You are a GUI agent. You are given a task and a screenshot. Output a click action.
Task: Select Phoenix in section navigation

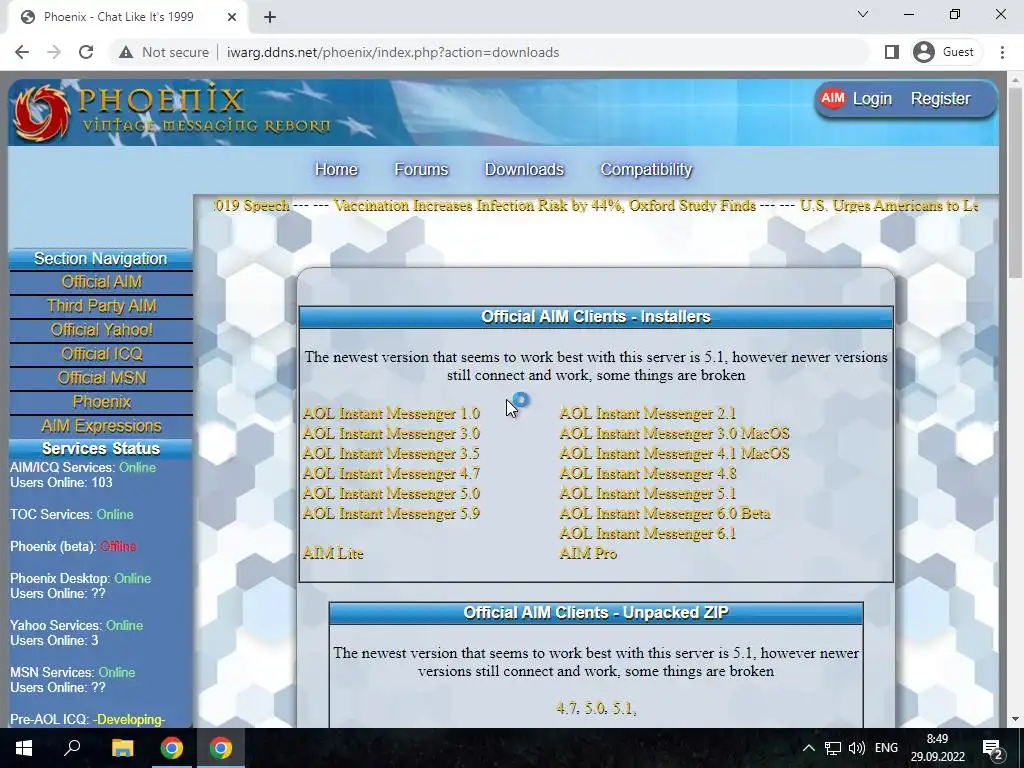101,402
